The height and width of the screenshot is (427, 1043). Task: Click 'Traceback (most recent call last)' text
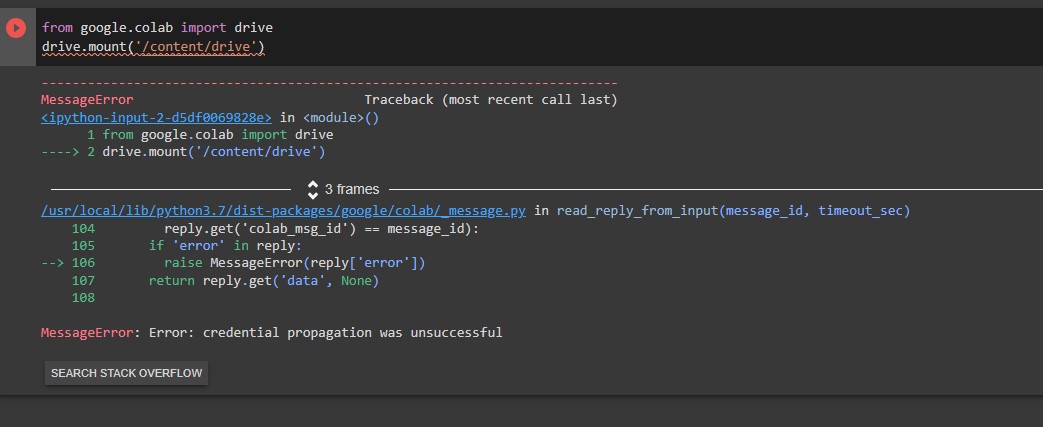(491, 100)
